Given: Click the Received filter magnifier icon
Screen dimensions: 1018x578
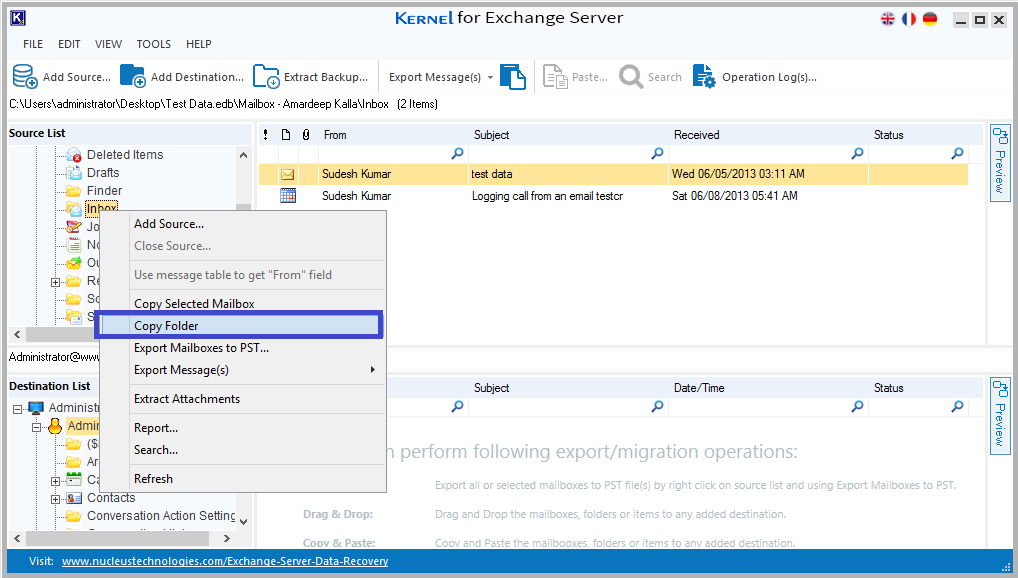Looking at the screenshot, I should 858,153.
